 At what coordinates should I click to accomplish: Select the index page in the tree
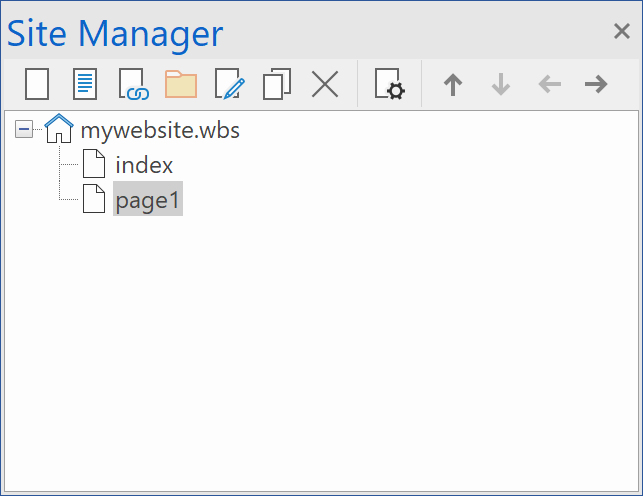(144, 165)
